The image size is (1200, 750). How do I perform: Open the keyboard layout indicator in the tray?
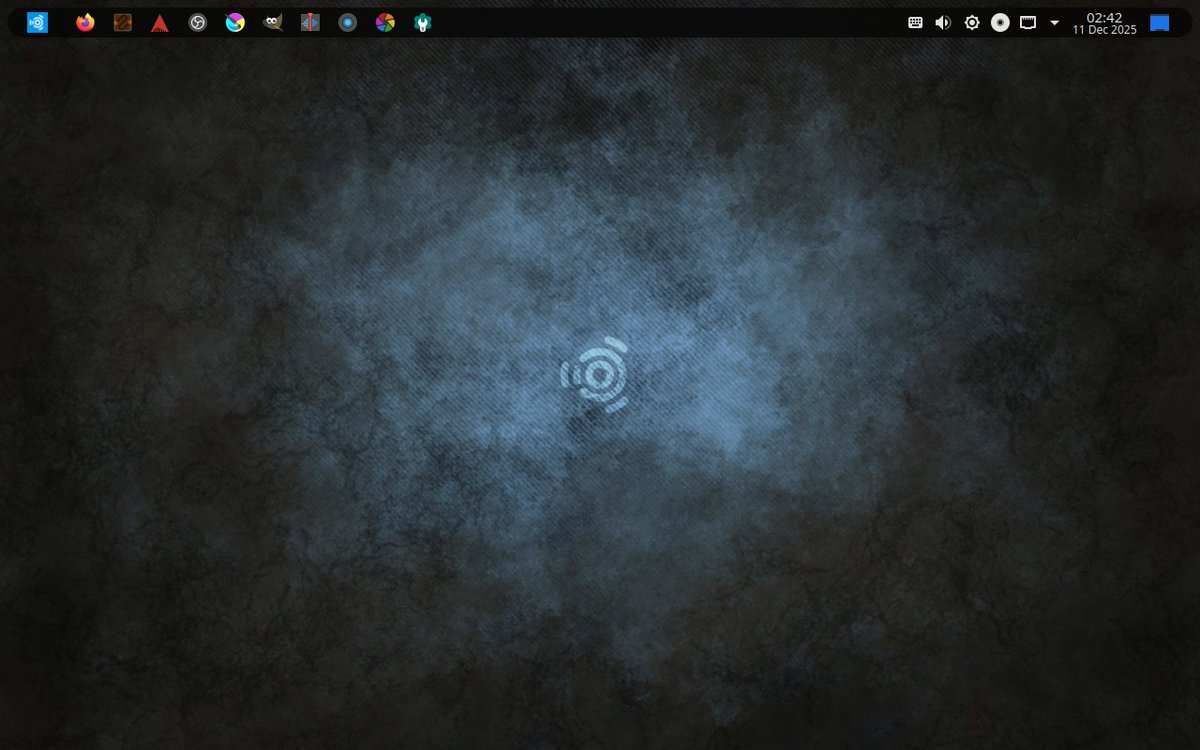click(x=914, y=21)
